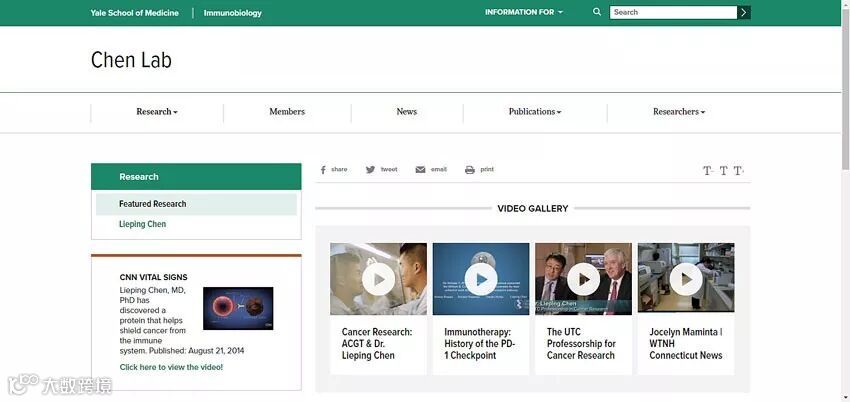This screenshot has width=850, height=402.
Task: Open the Members page
Action: (287, 112)
